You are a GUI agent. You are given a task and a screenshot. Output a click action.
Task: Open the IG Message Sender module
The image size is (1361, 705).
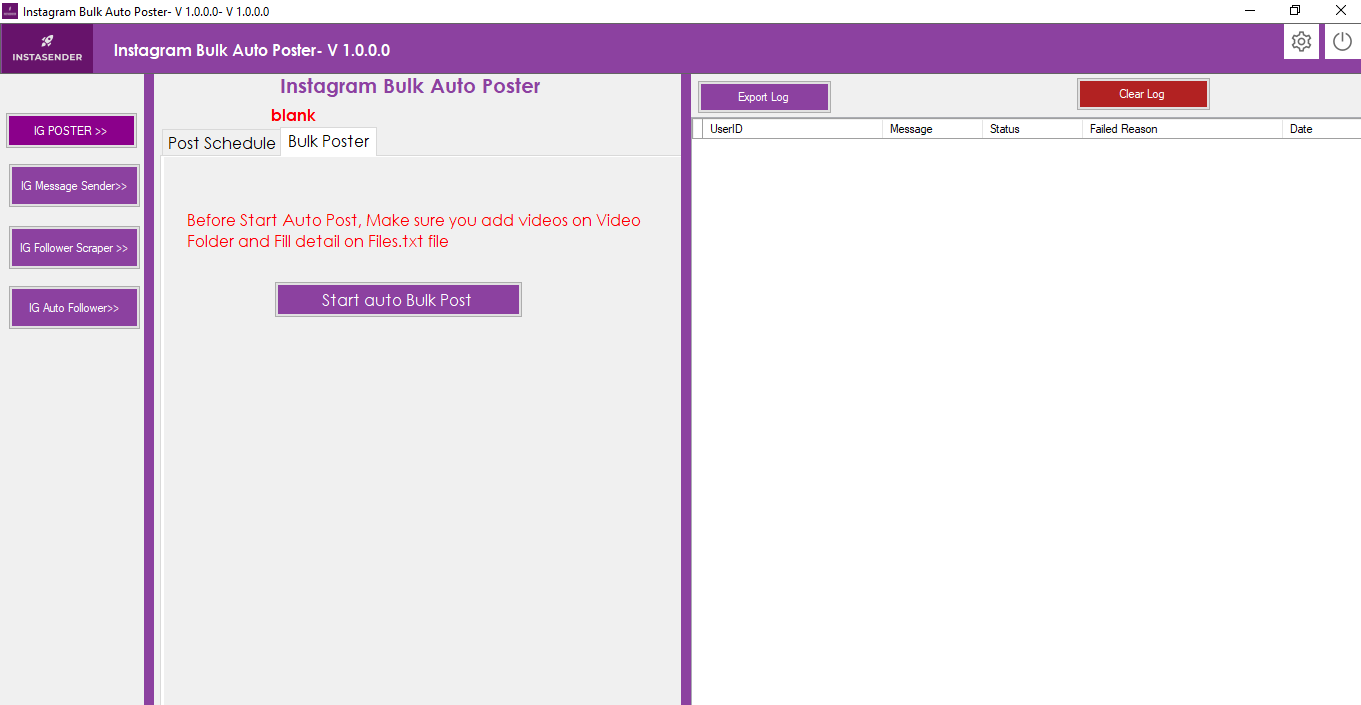coord(74,186)
